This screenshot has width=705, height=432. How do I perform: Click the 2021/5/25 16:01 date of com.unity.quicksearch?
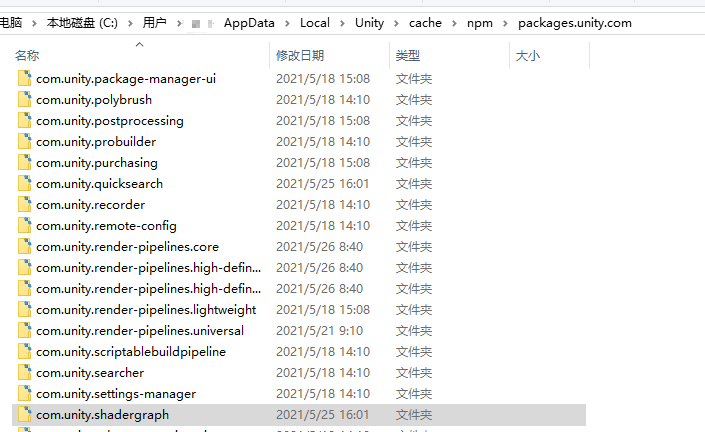322,184
